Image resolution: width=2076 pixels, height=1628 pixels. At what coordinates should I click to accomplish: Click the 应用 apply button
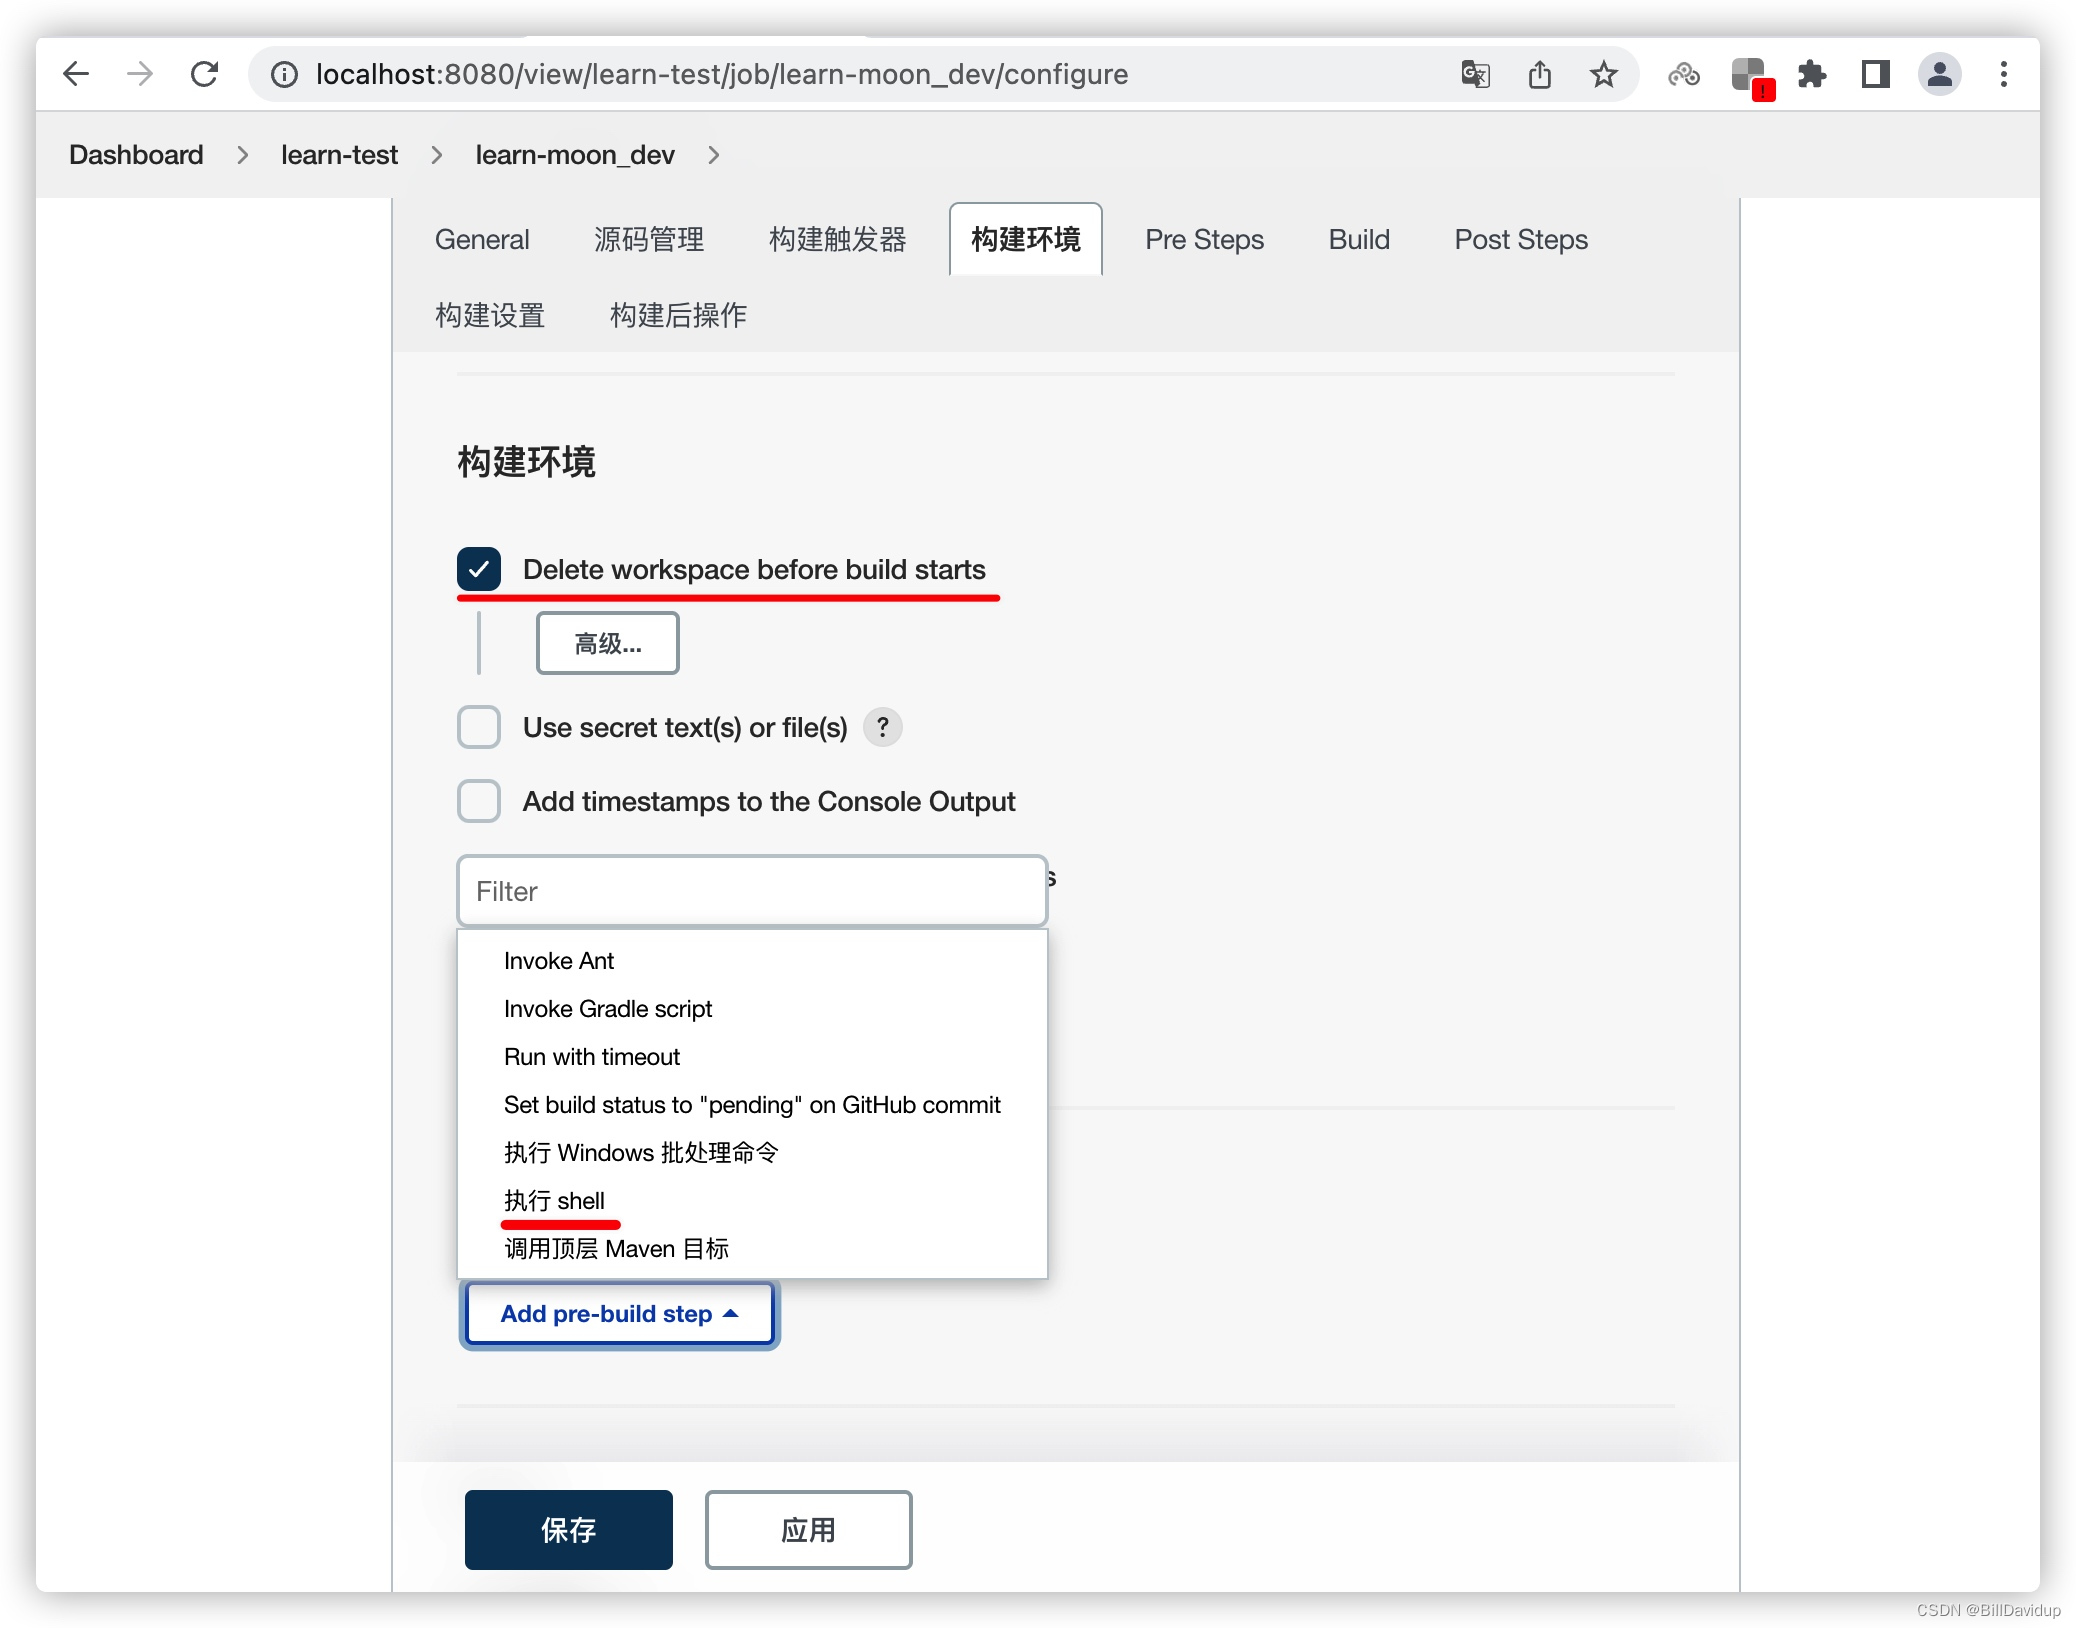tap(809, 1530)
